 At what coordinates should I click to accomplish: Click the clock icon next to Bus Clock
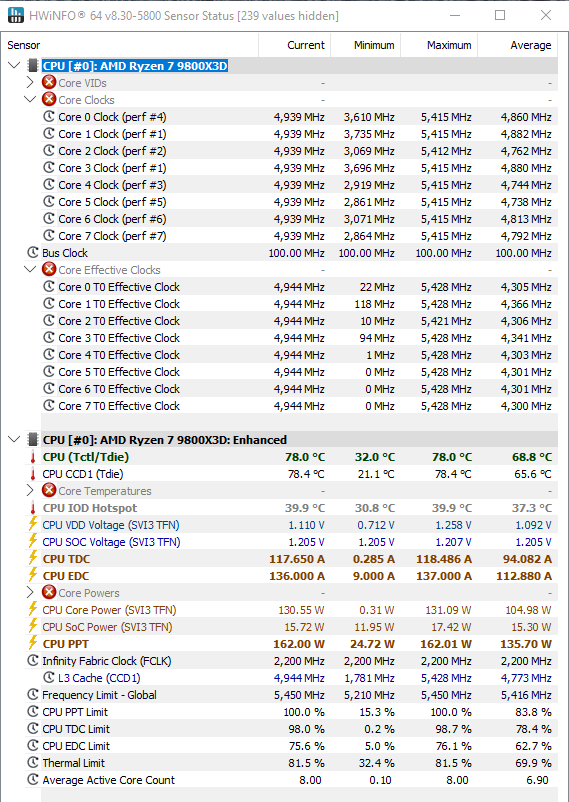click(x=33, y=252)
